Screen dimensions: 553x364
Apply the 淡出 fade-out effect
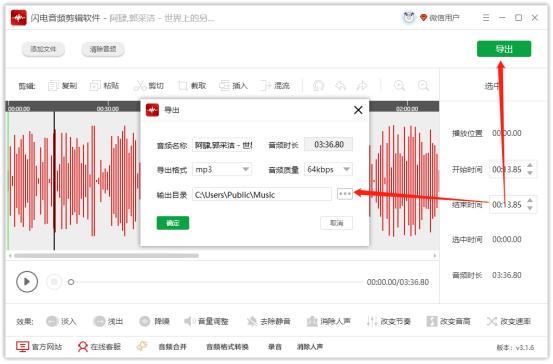(x=108, y=321)
